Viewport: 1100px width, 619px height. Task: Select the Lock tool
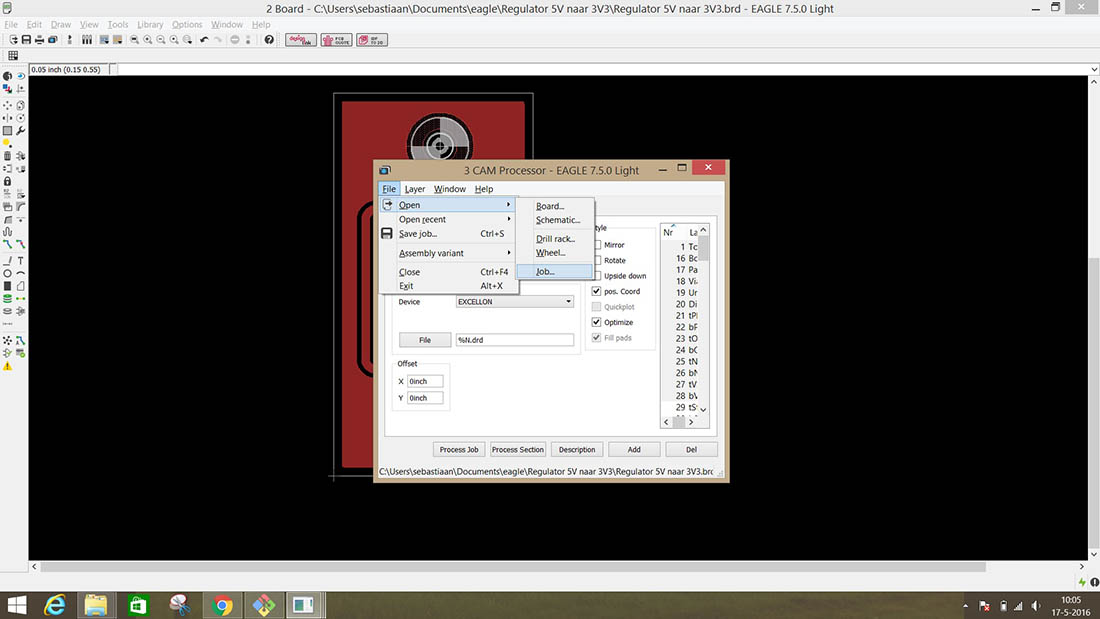click(x=7, y=181)
